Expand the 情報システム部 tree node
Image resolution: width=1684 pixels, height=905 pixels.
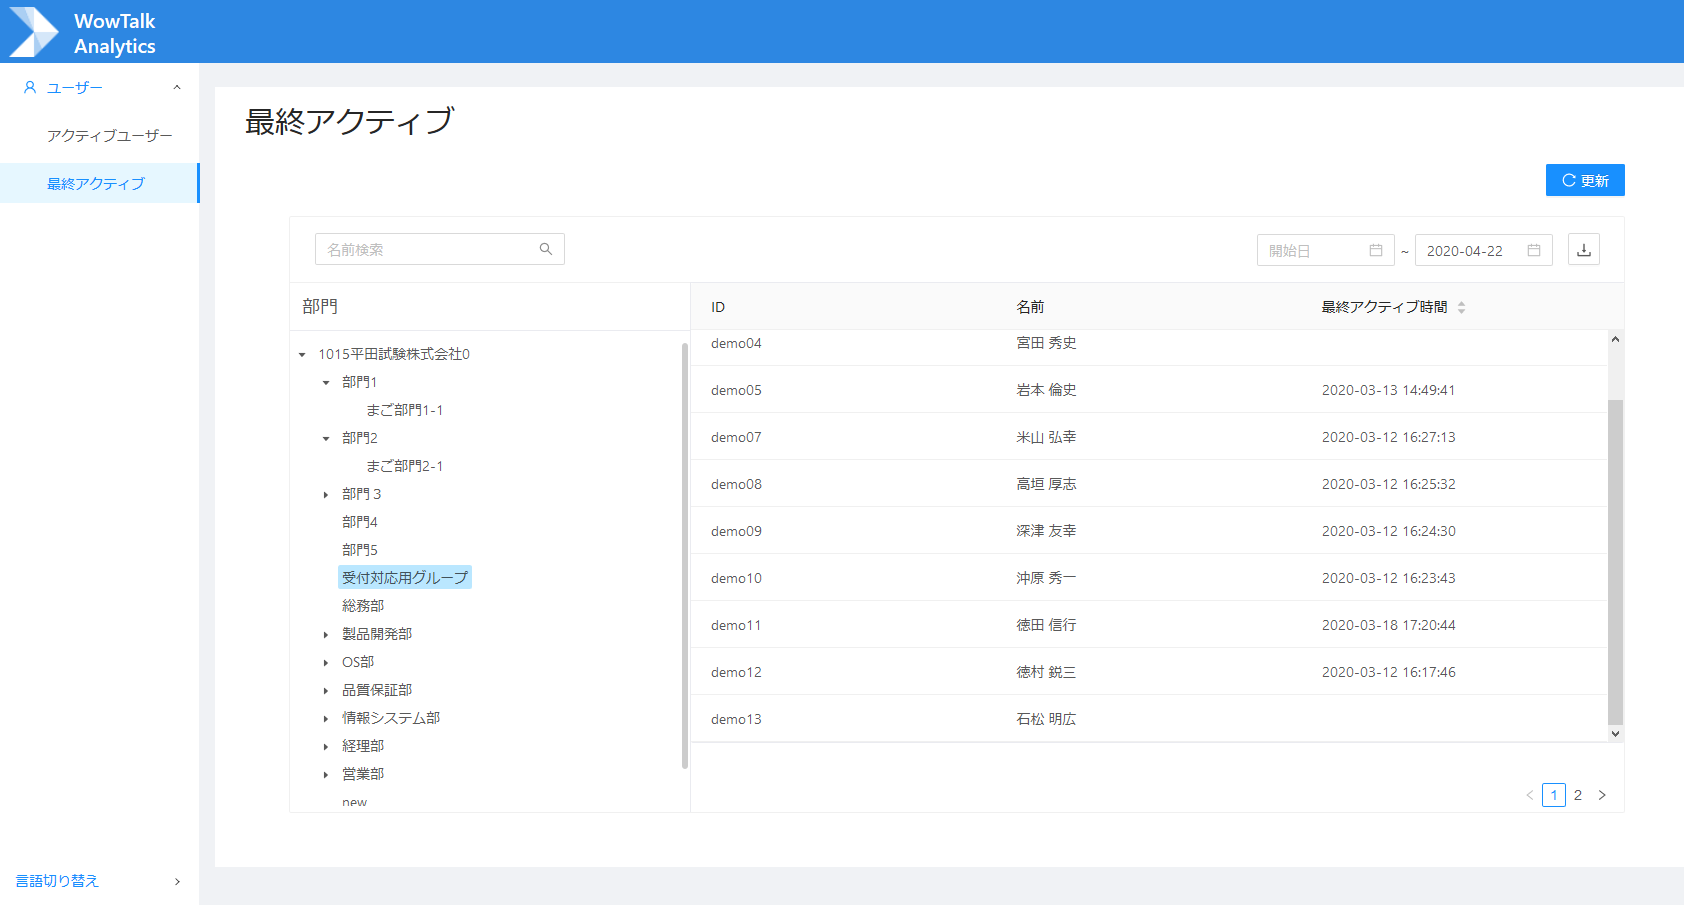(326, 719)
